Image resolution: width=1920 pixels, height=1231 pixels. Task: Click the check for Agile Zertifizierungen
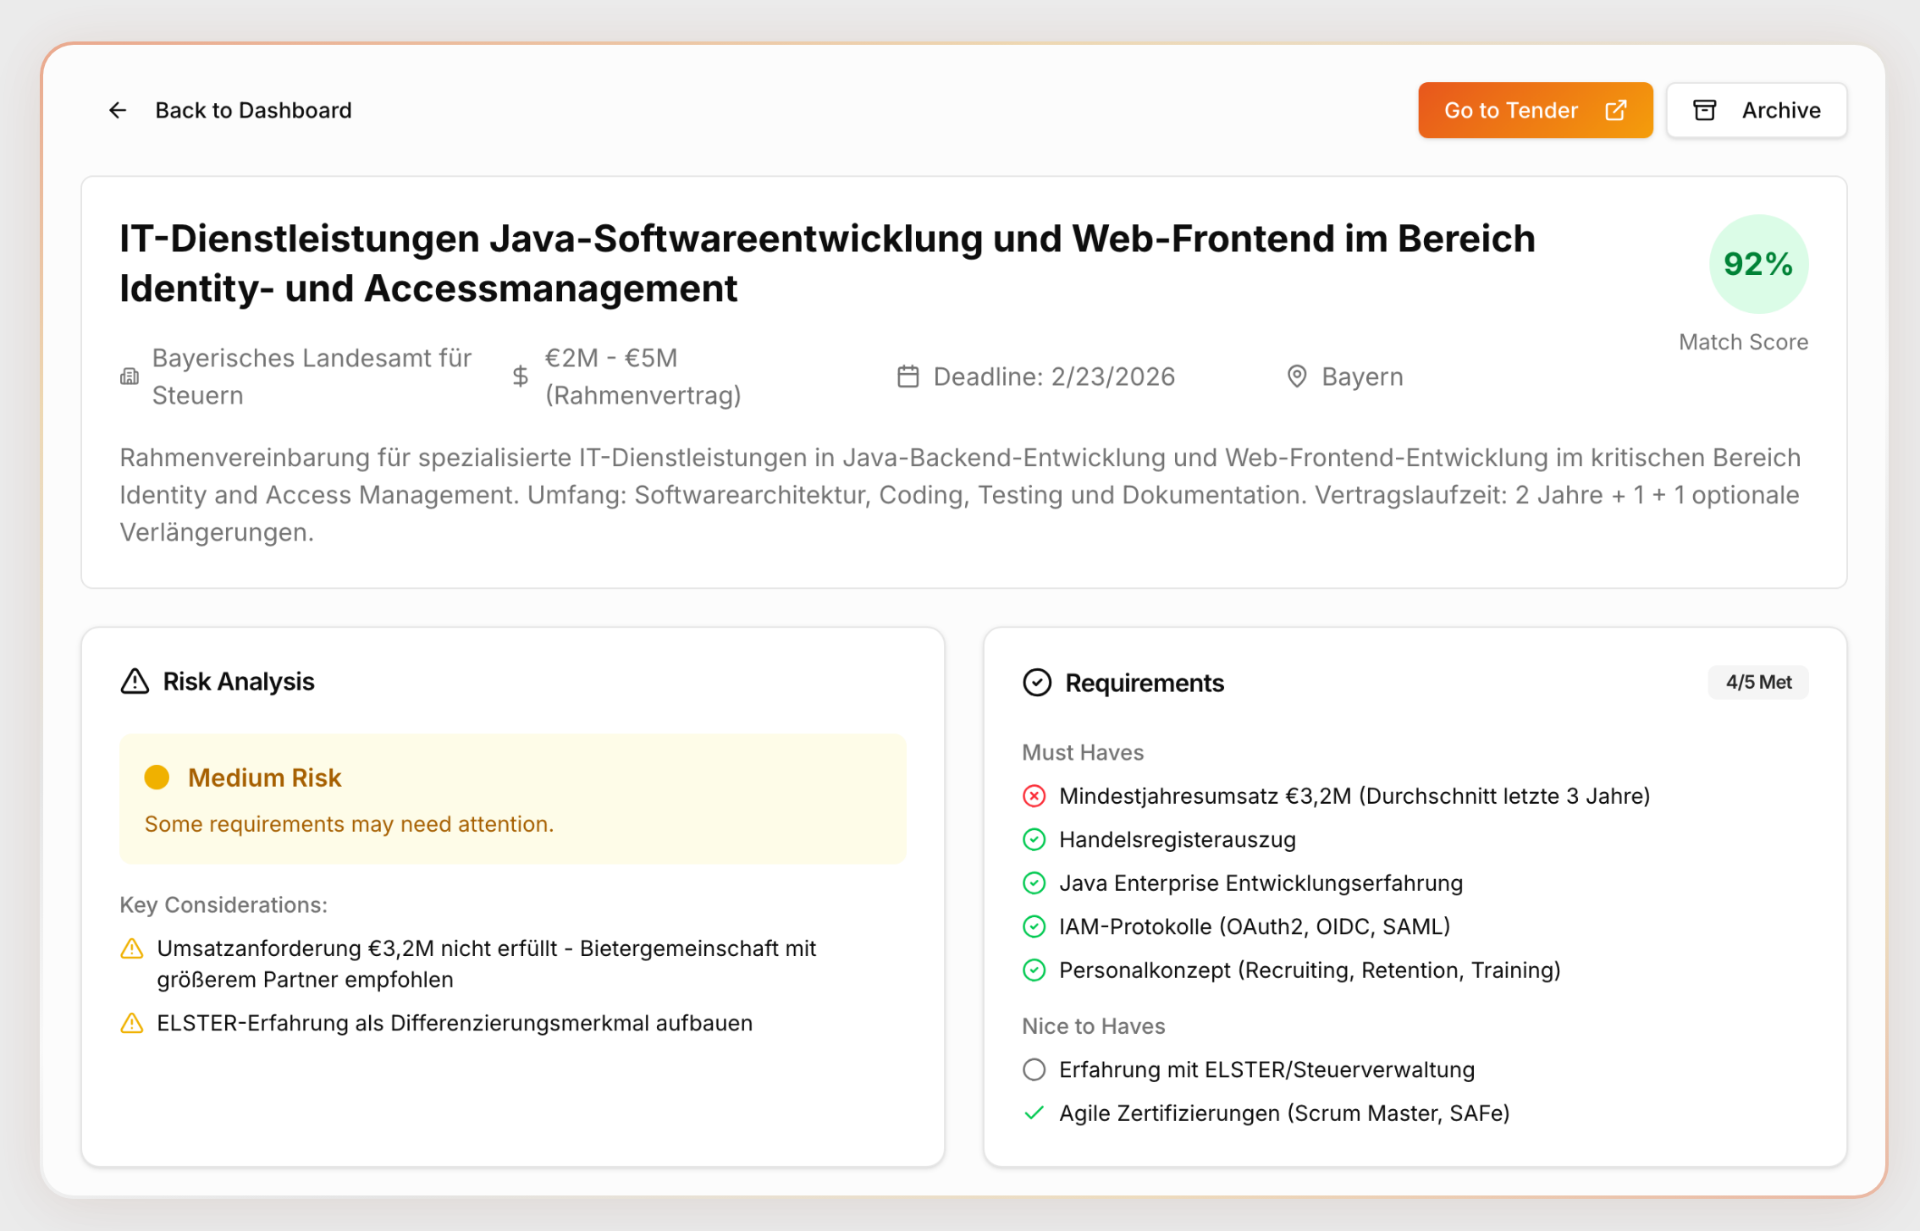(x=1034, y=1113)
